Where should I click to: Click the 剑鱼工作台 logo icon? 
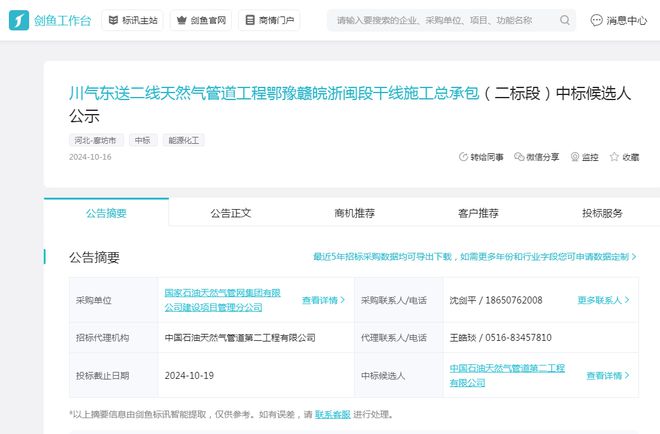pos(19,20)
